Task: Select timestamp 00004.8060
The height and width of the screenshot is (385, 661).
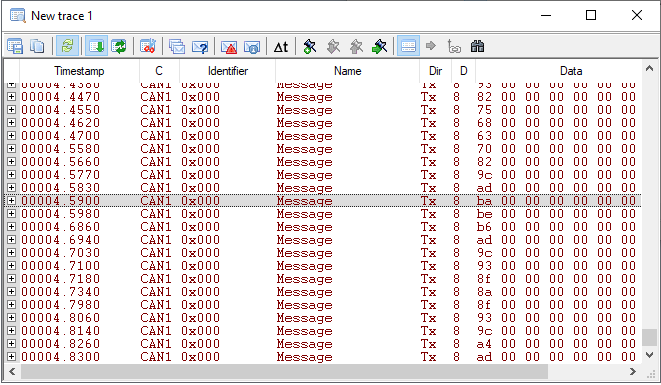Action: point(61,318)
